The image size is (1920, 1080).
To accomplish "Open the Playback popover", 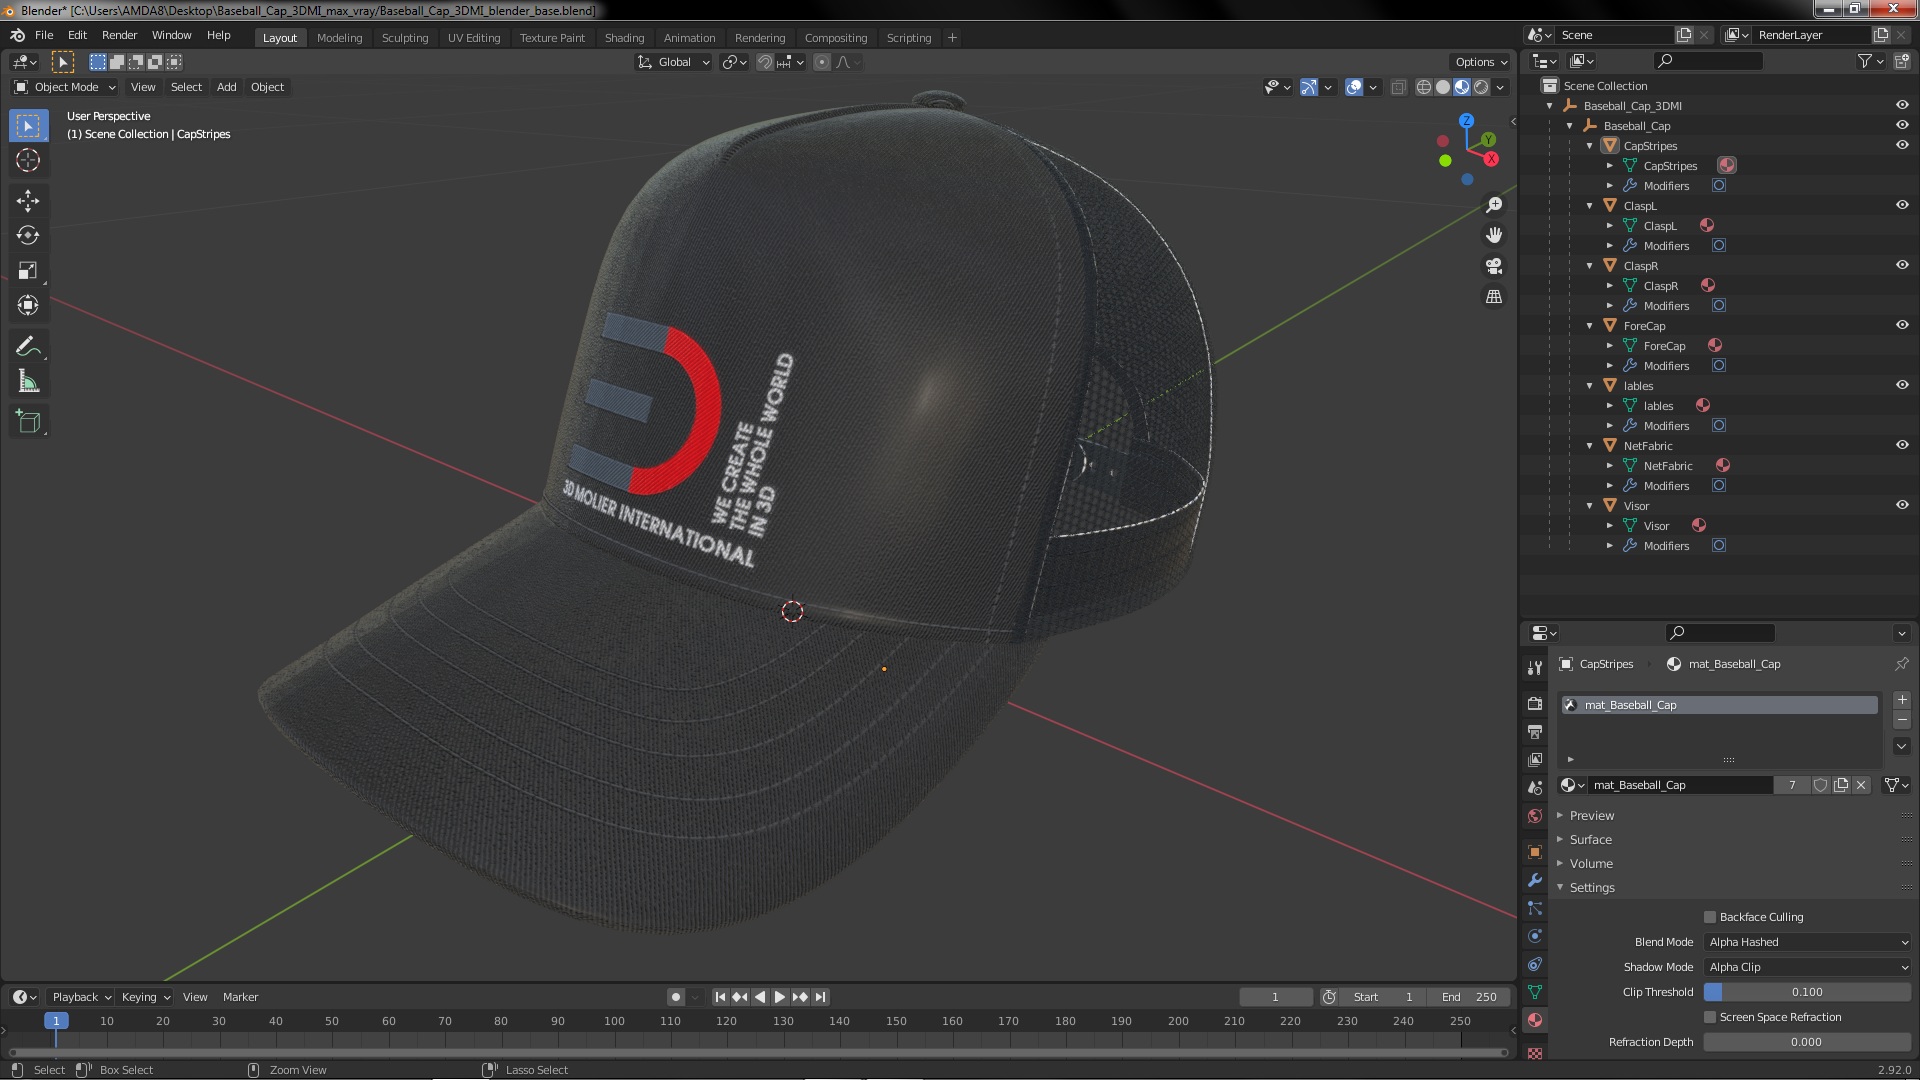I will [x=81, y=997].
